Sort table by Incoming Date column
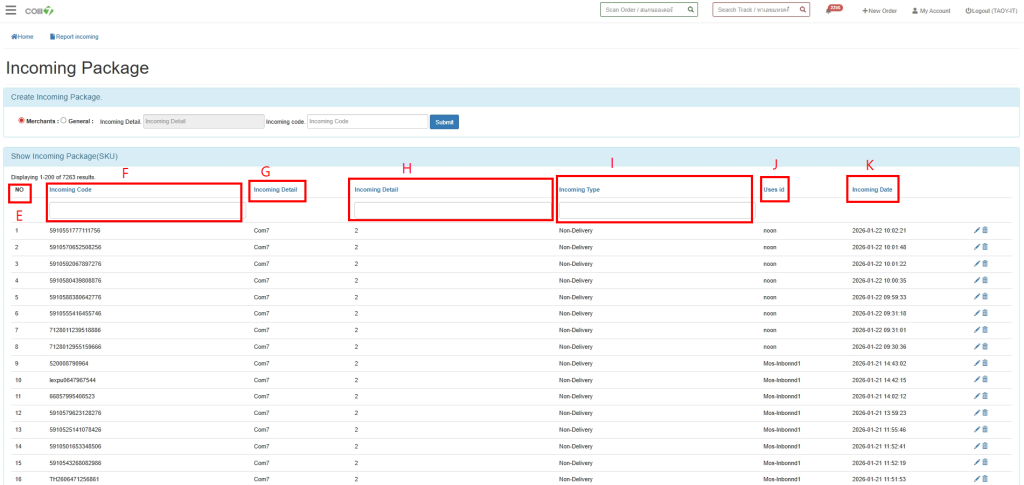The width and height of the screenshot is (1024, 485). pos(872,189)
